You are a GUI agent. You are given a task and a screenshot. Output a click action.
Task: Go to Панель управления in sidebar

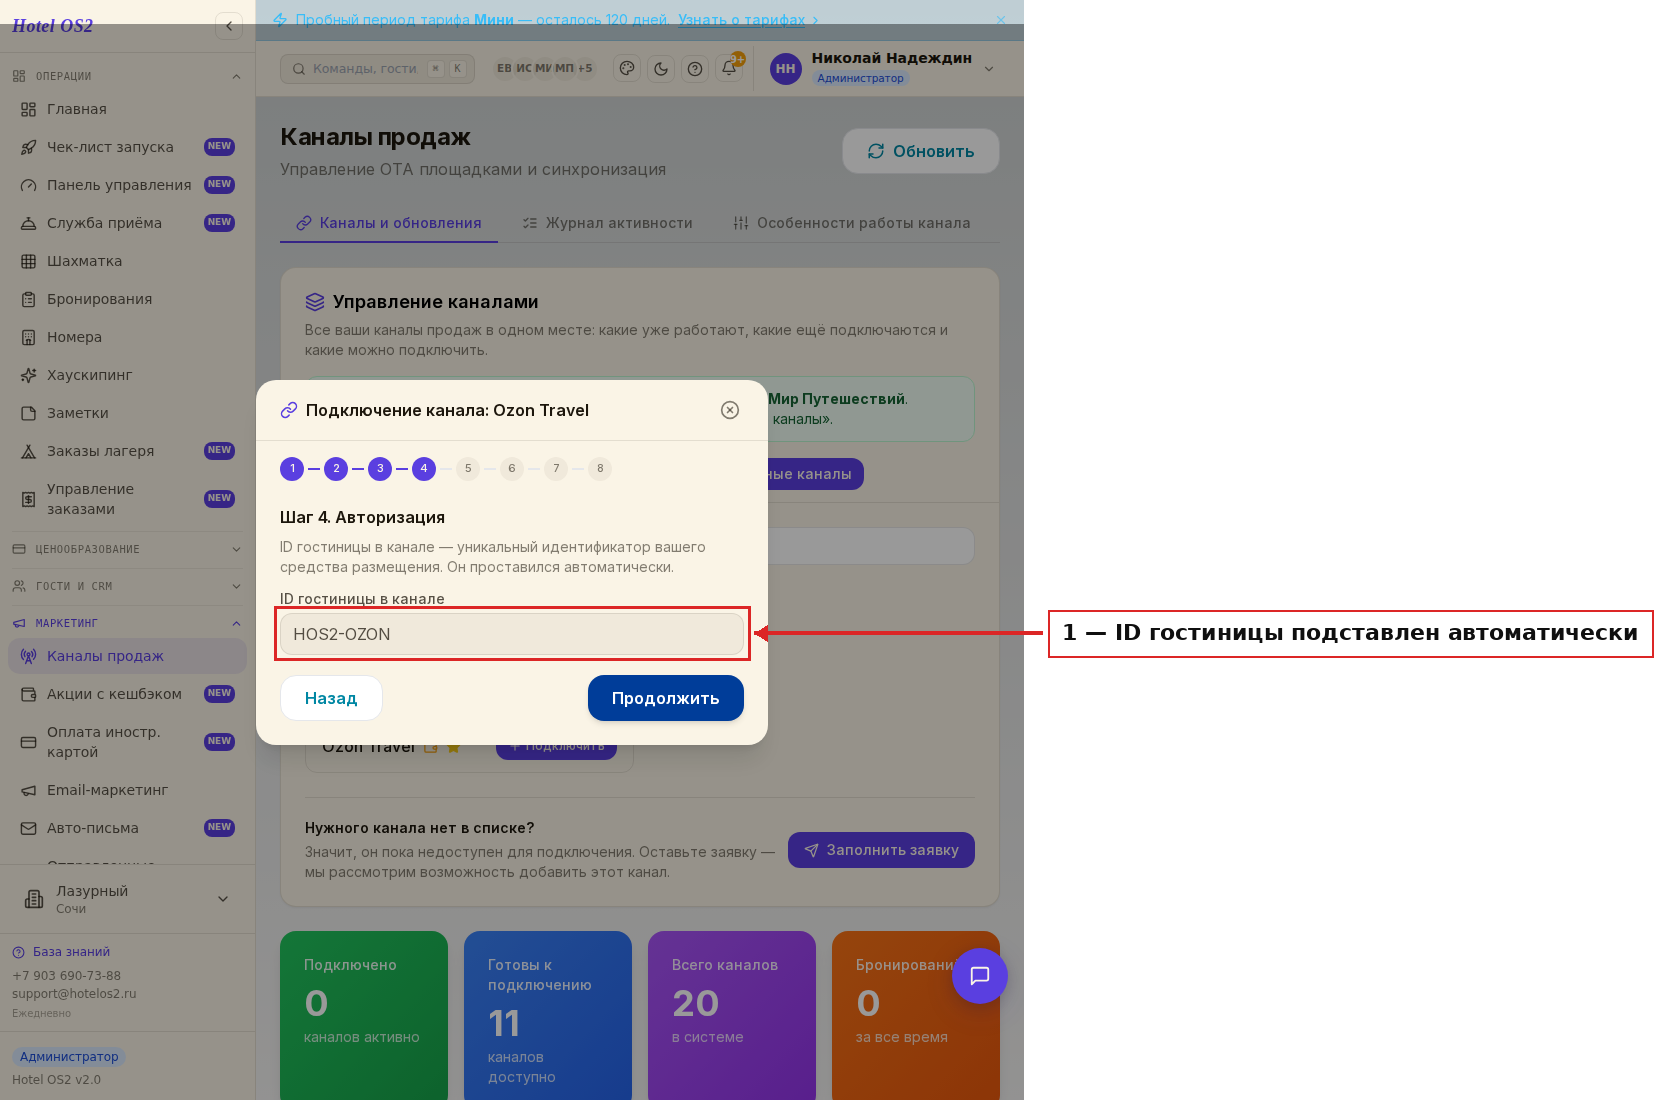coord(127,185)
